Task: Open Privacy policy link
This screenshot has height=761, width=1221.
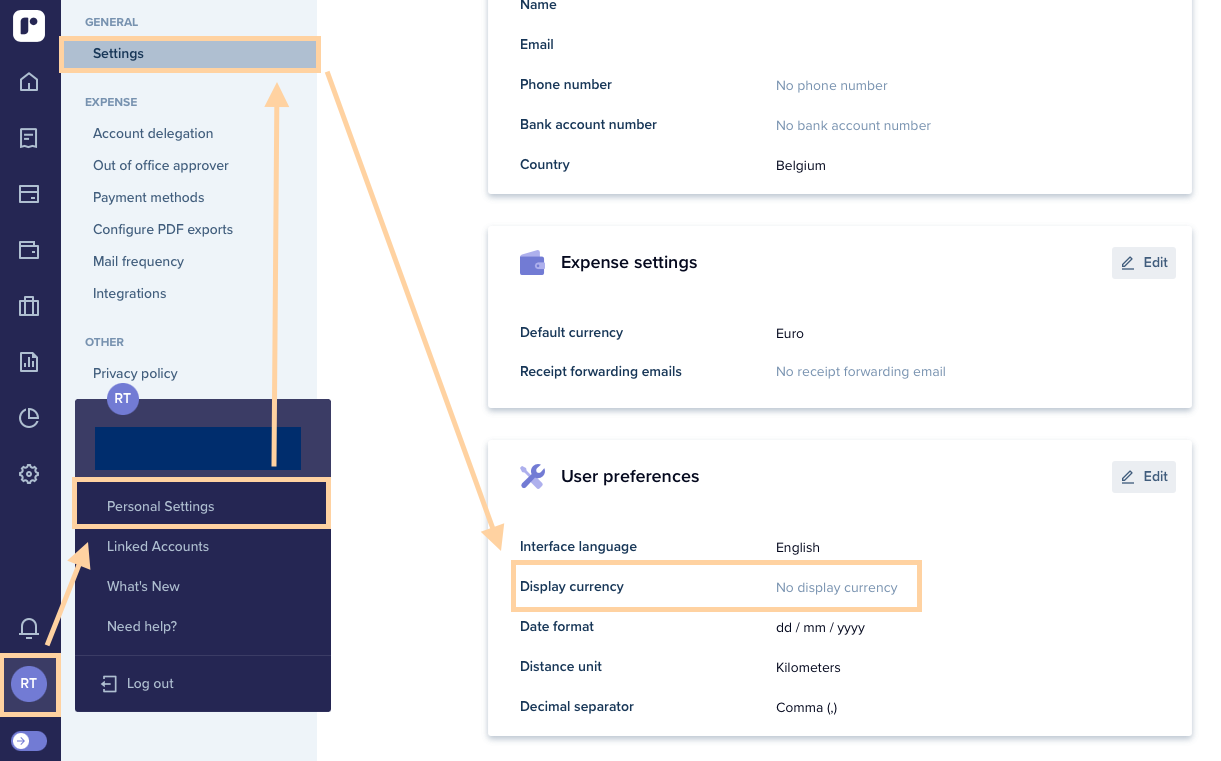Action: (x=135, y=373)
